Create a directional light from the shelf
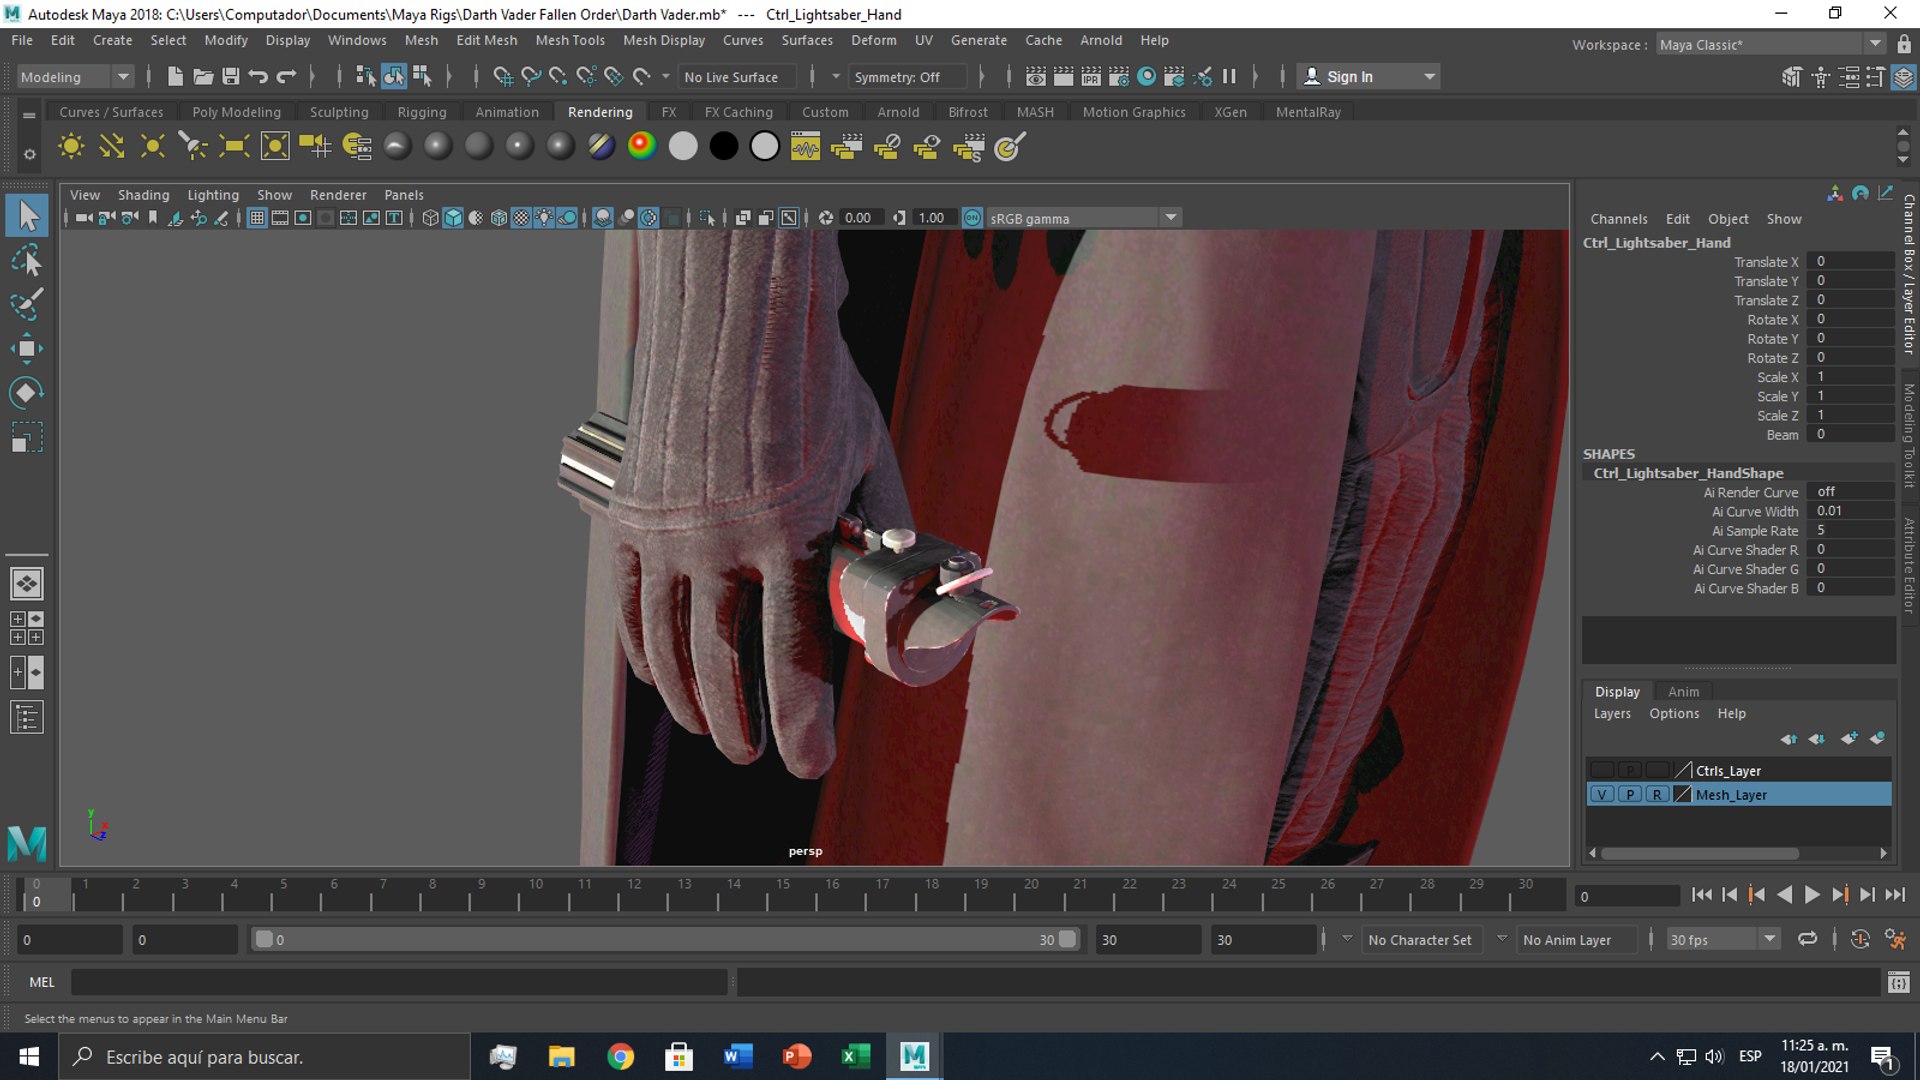This screenshot has width=1920, height=1080. click(x=112, y=147)
